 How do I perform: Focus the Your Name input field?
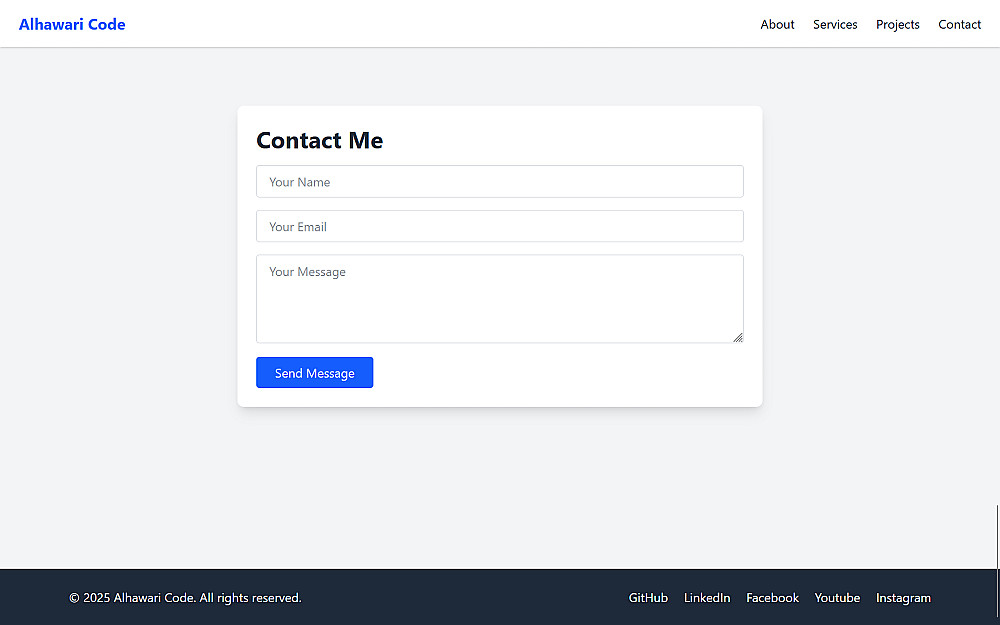click(x=500, y=182)
